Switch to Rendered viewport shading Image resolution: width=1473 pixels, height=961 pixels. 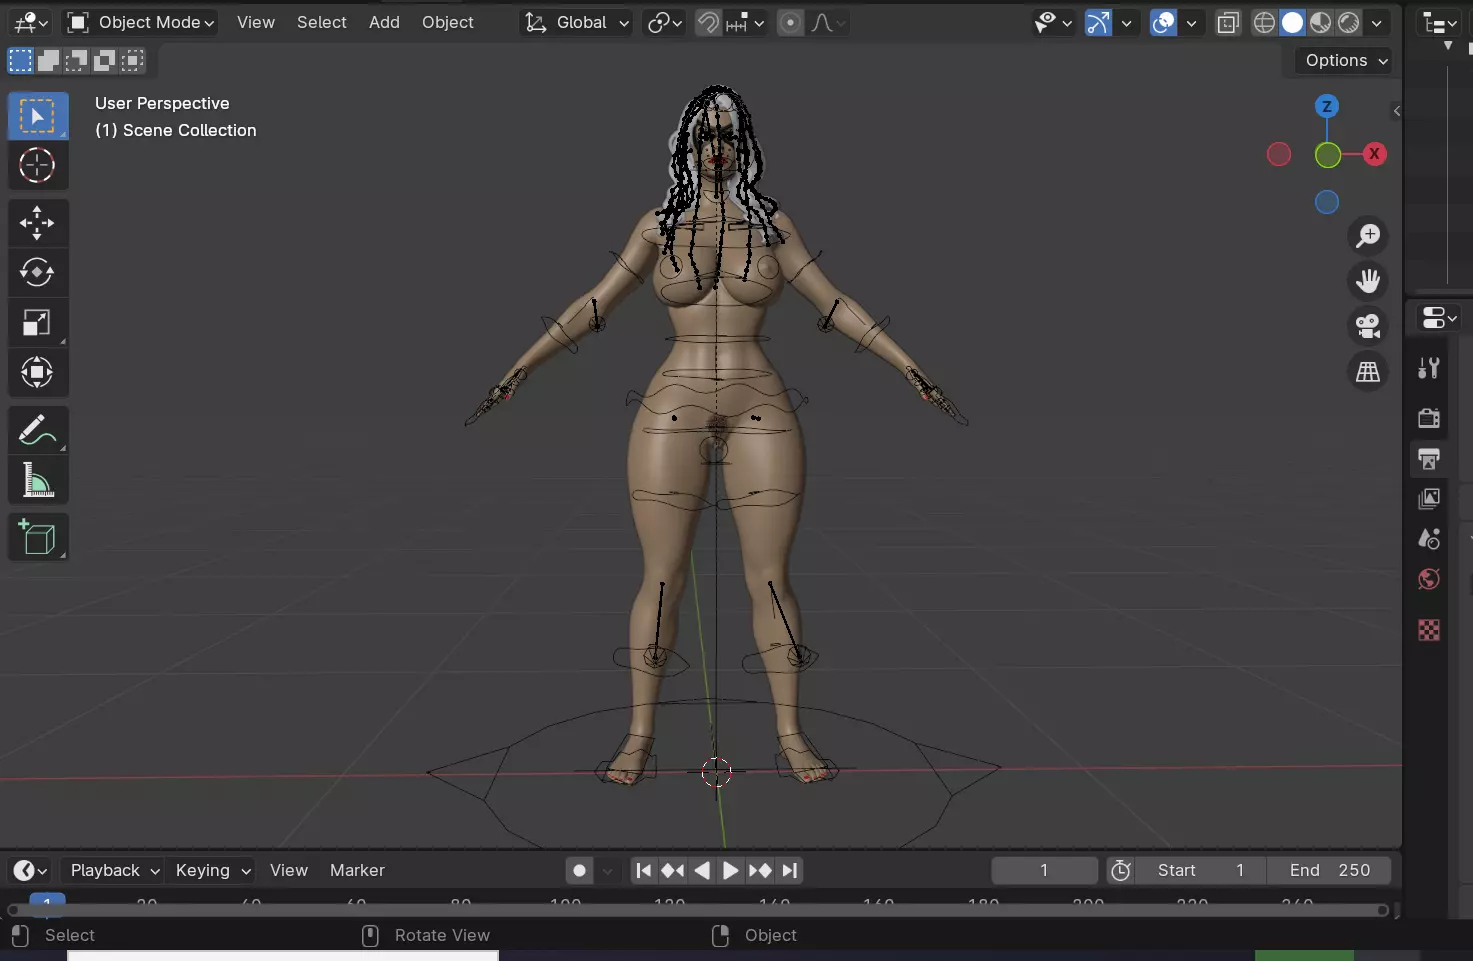[1348, 22]
